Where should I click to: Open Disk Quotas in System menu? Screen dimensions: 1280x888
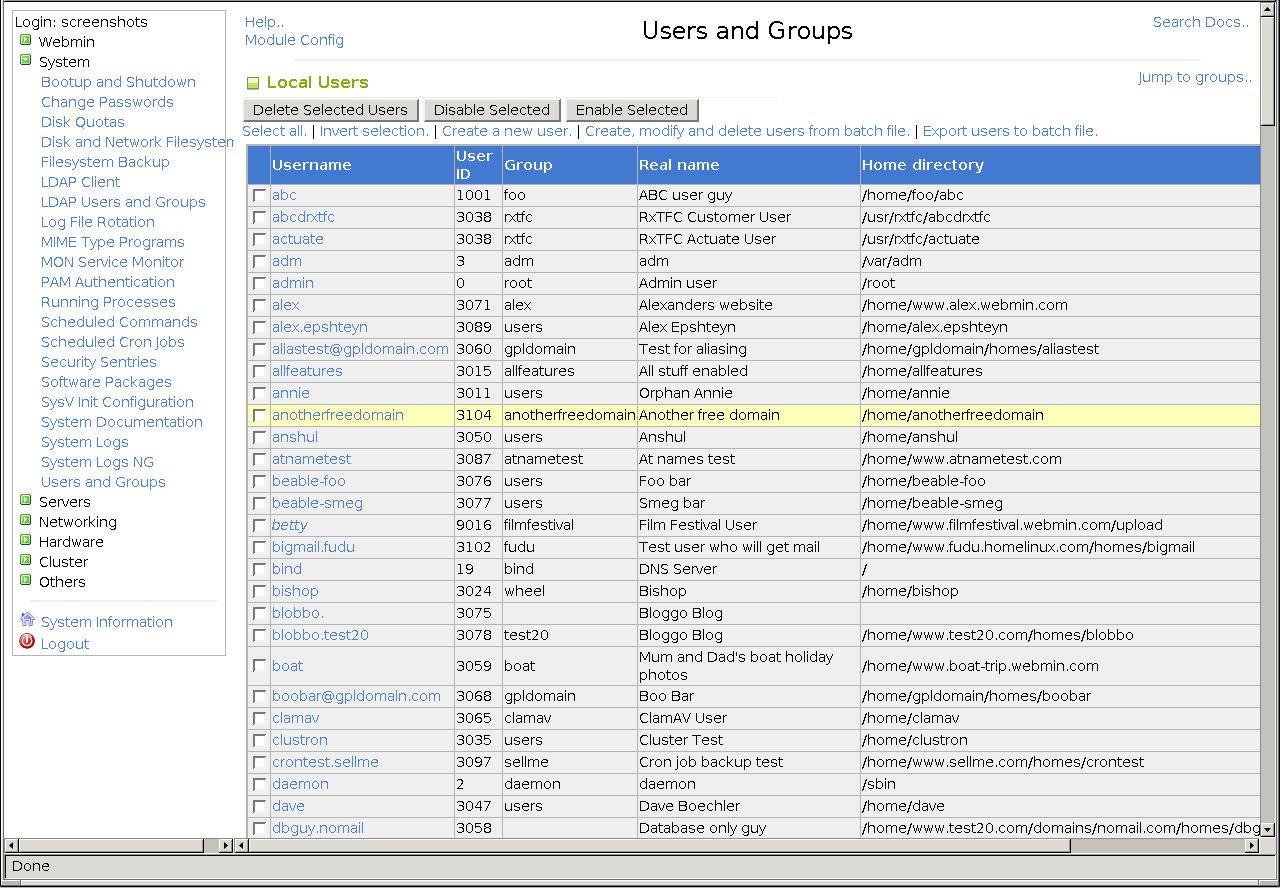[x=83, y=122]
